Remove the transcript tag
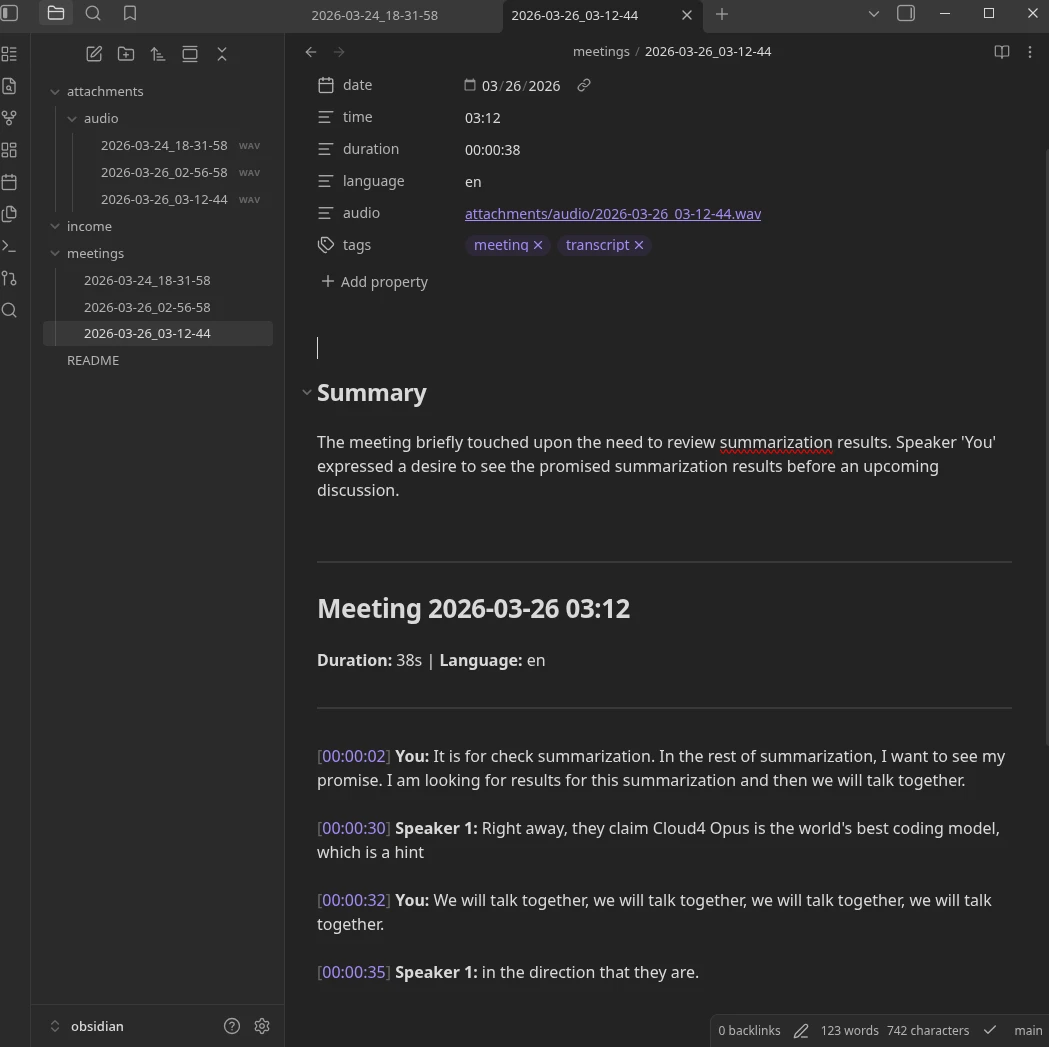The width and height of the screenshot is (1049, 1047). [x=639, y=245]
